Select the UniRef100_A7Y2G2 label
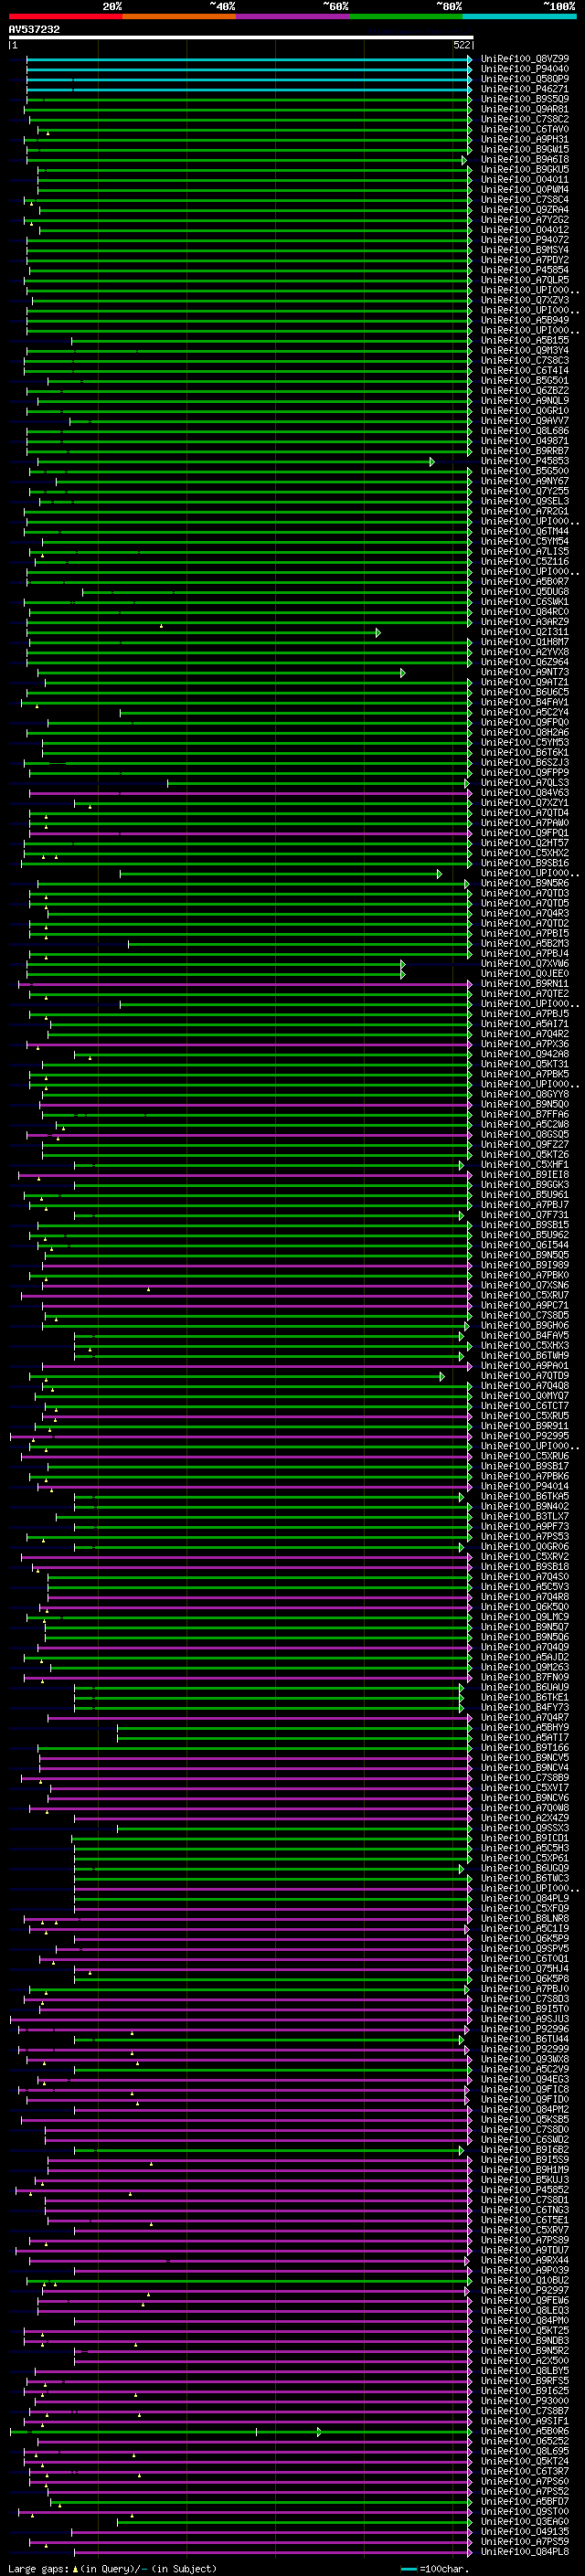 [x=524, y=220]
